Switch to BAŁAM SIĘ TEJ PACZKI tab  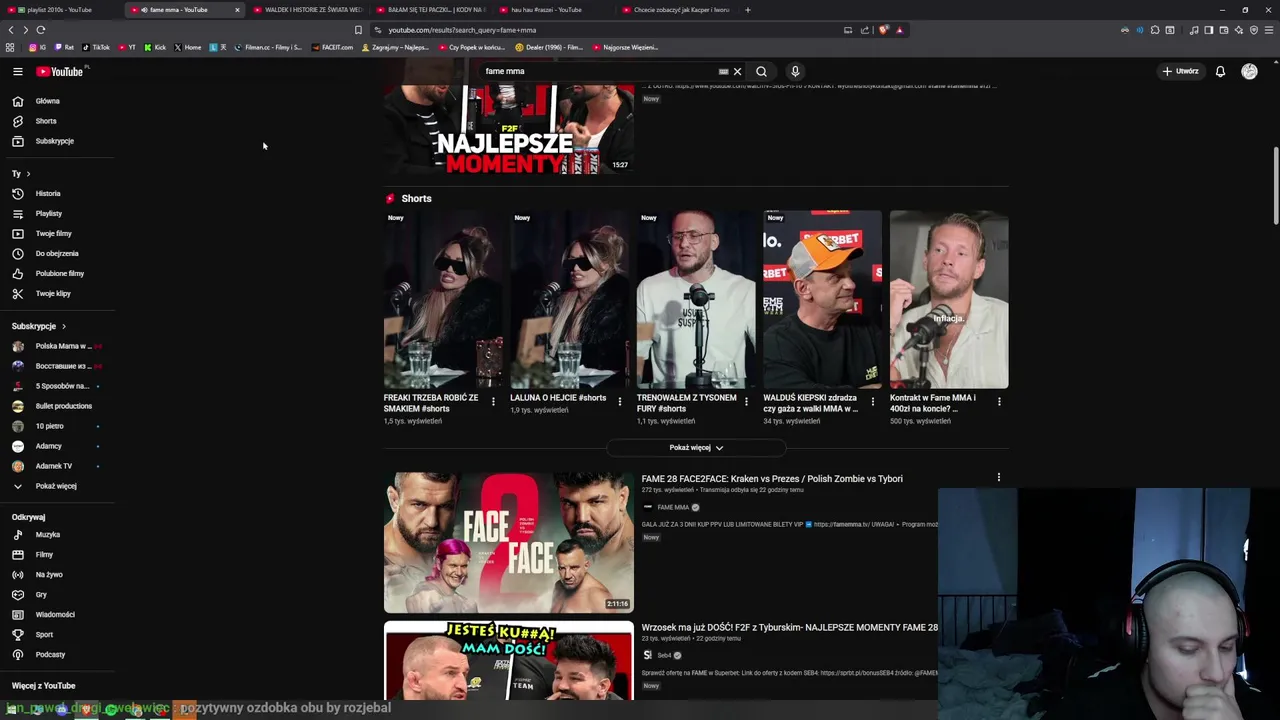click(x=432, y=10)
